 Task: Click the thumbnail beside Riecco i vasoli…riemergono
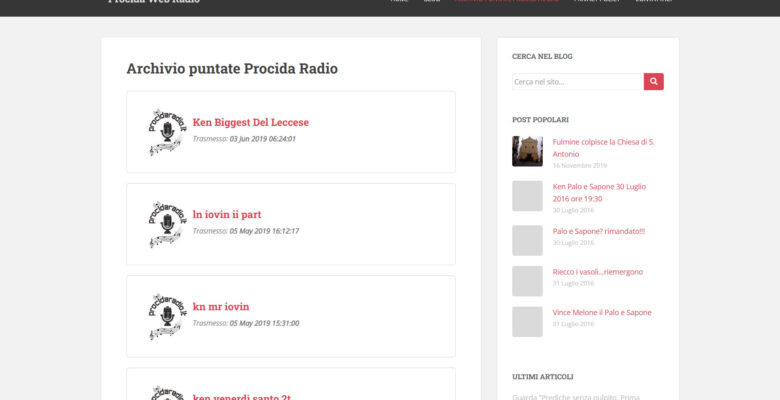pos(527,281)
